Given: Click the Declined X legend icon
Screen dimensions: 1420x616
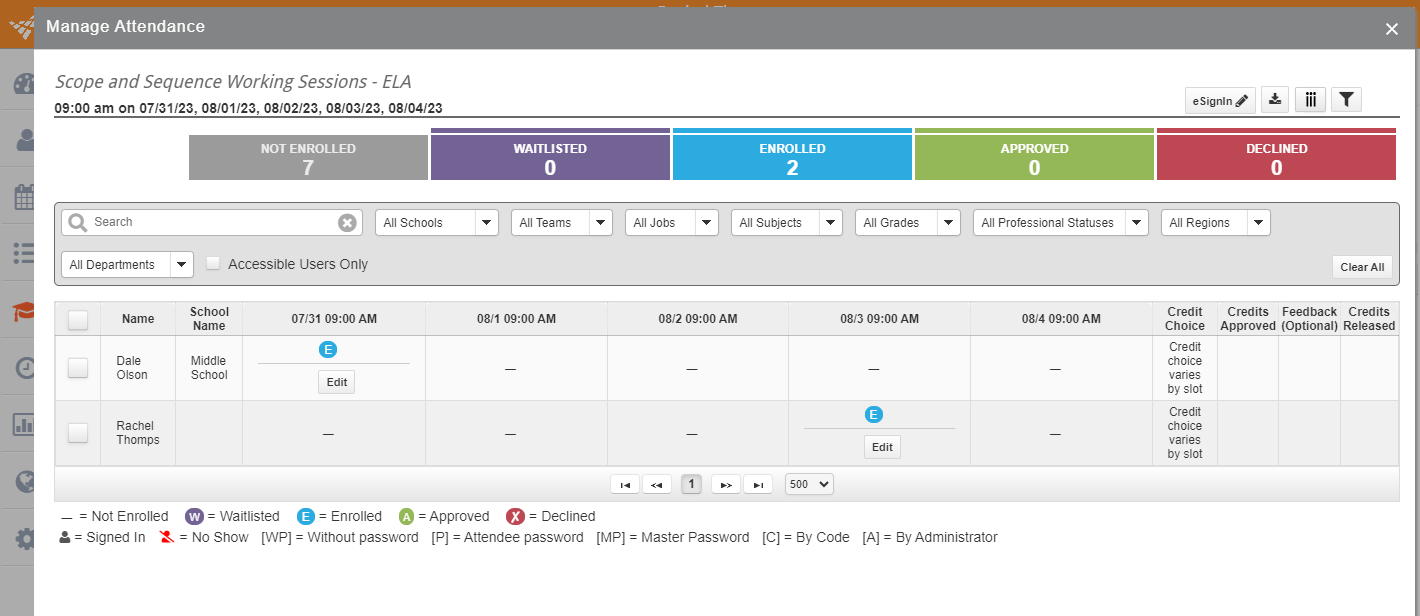Looking at the screenshot, I should click(x=515, y=516).
